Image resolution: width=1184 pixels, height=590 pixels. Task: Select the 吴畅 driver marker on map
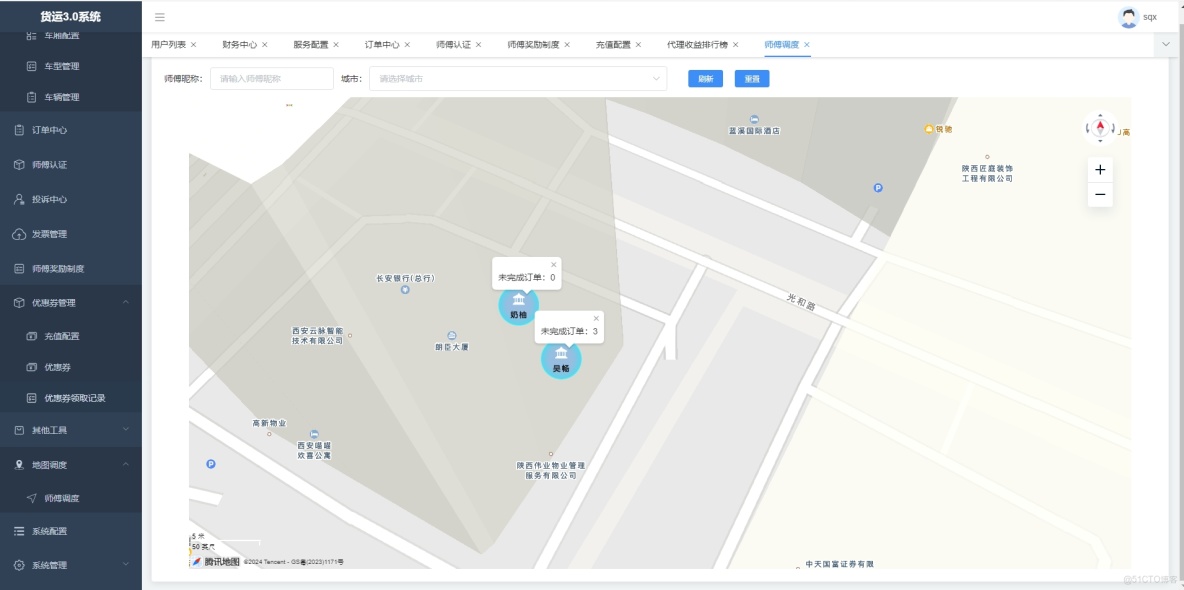561,356
